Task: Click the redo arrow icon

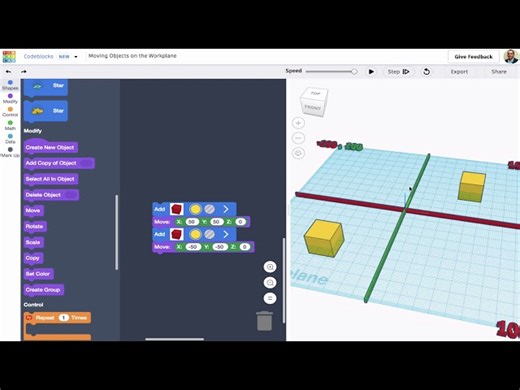Action: (24, 72)
